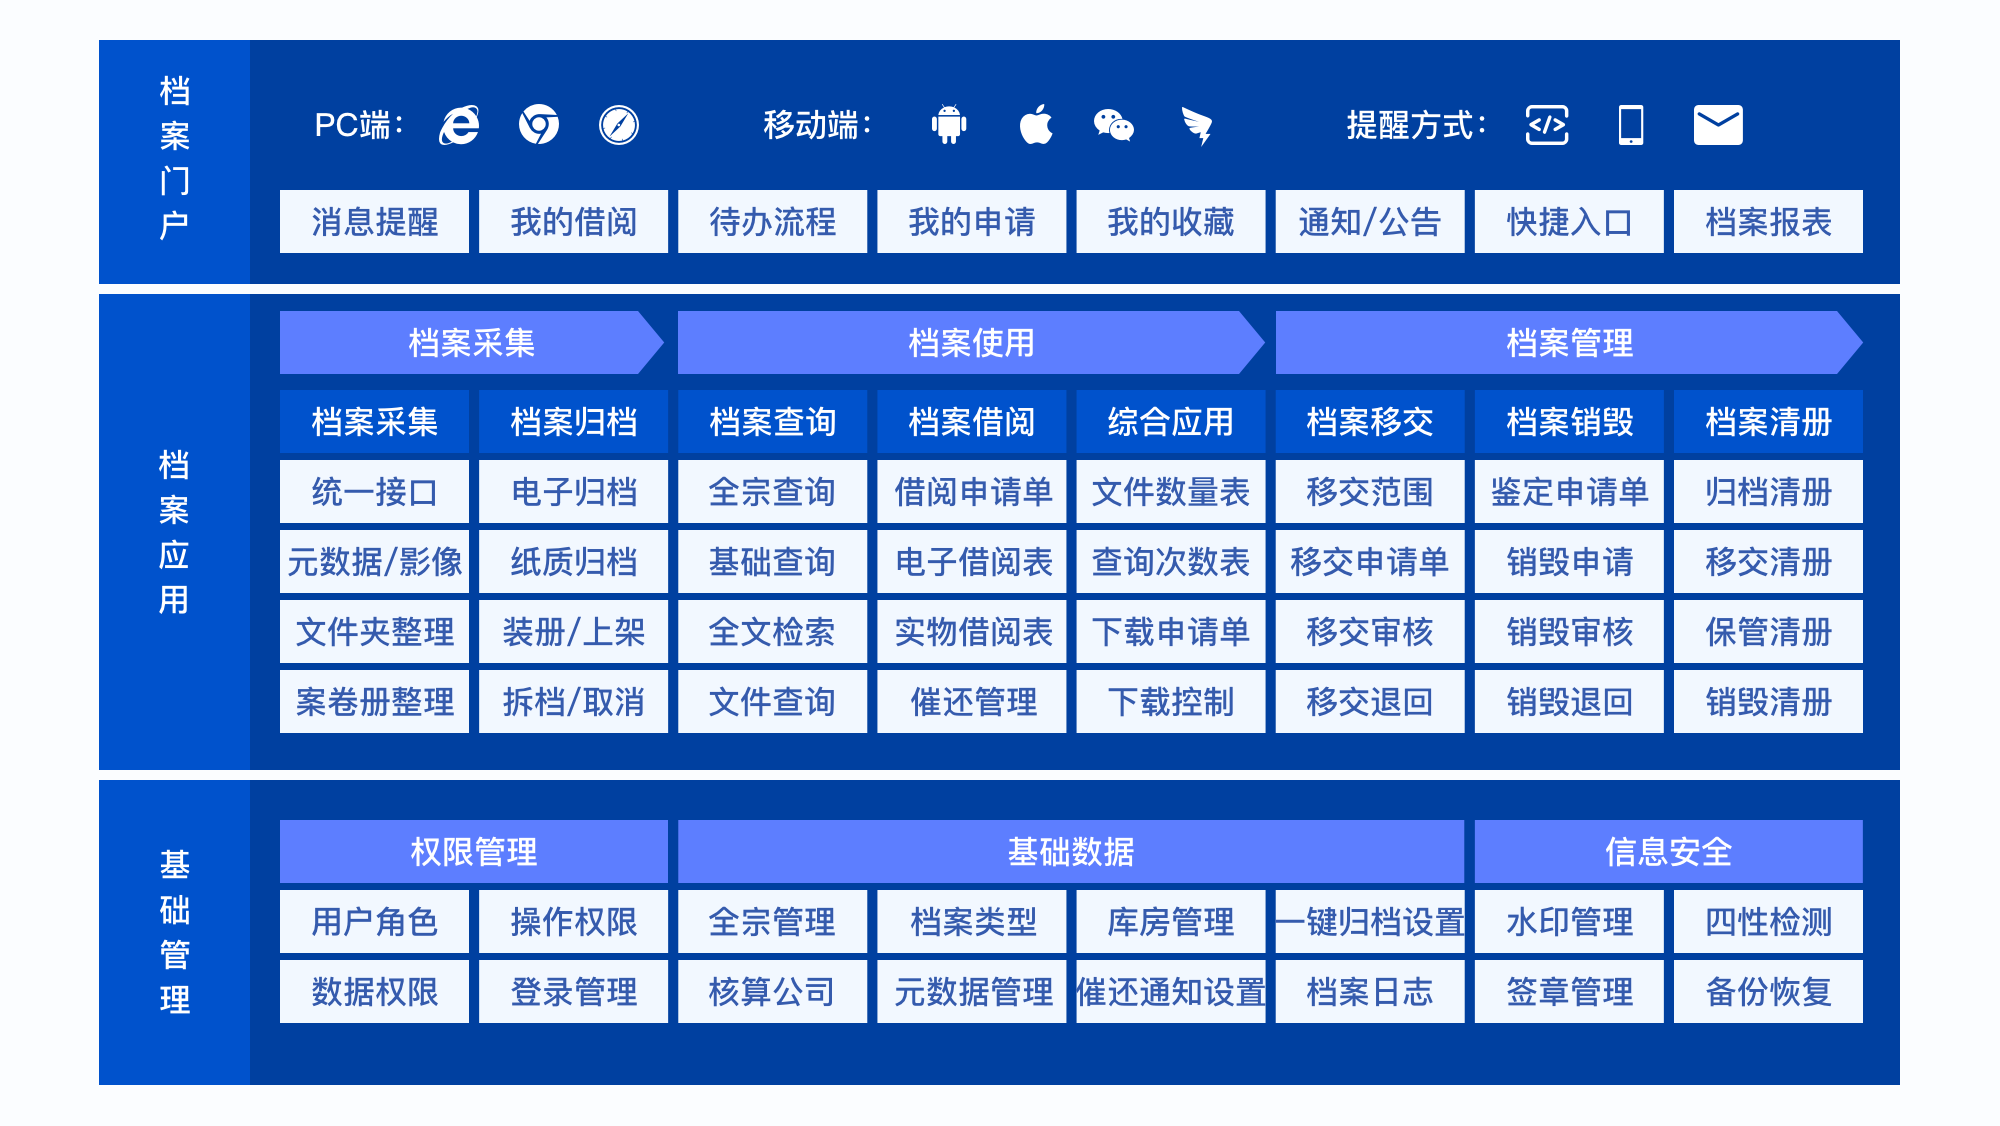Click the 登录管理 cell
Screen dimensions: 2000x1126
coord(573,991)
